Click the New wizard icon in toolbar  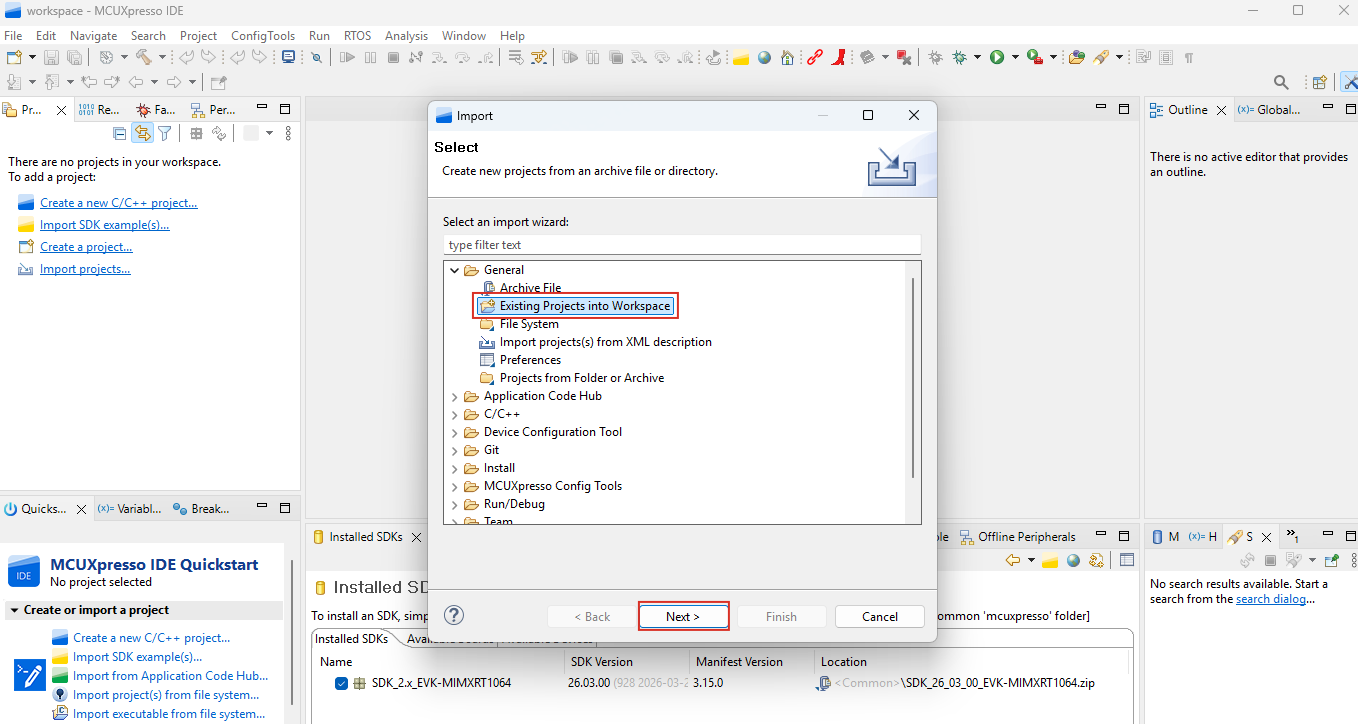point(13,57)
